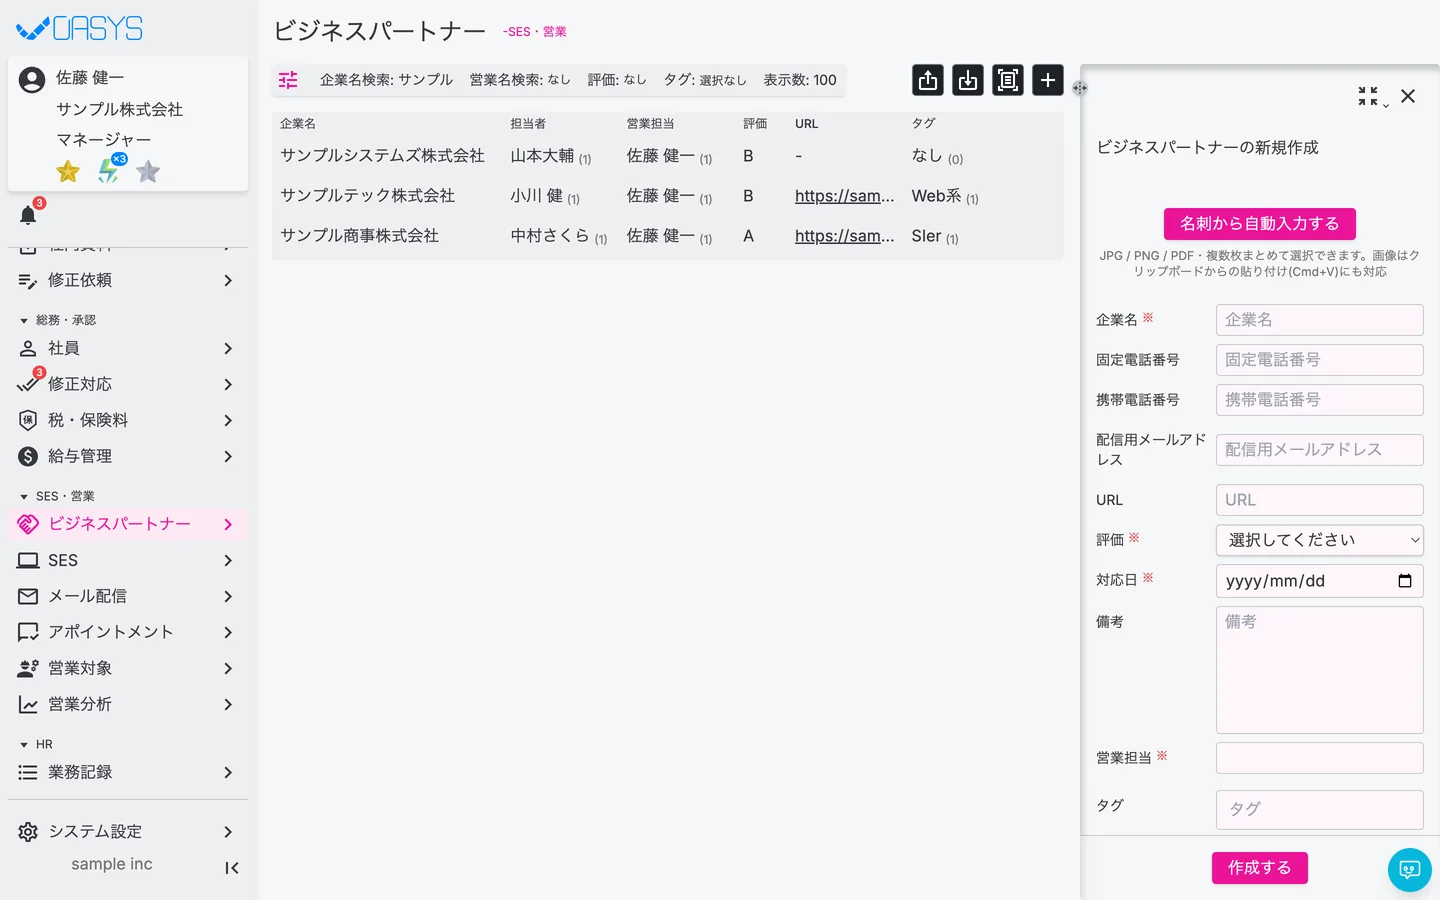This screenshot has width=1440, height=900.
Task: Collapse the panel with shrink arrows icon
Action: point(1368,96)
